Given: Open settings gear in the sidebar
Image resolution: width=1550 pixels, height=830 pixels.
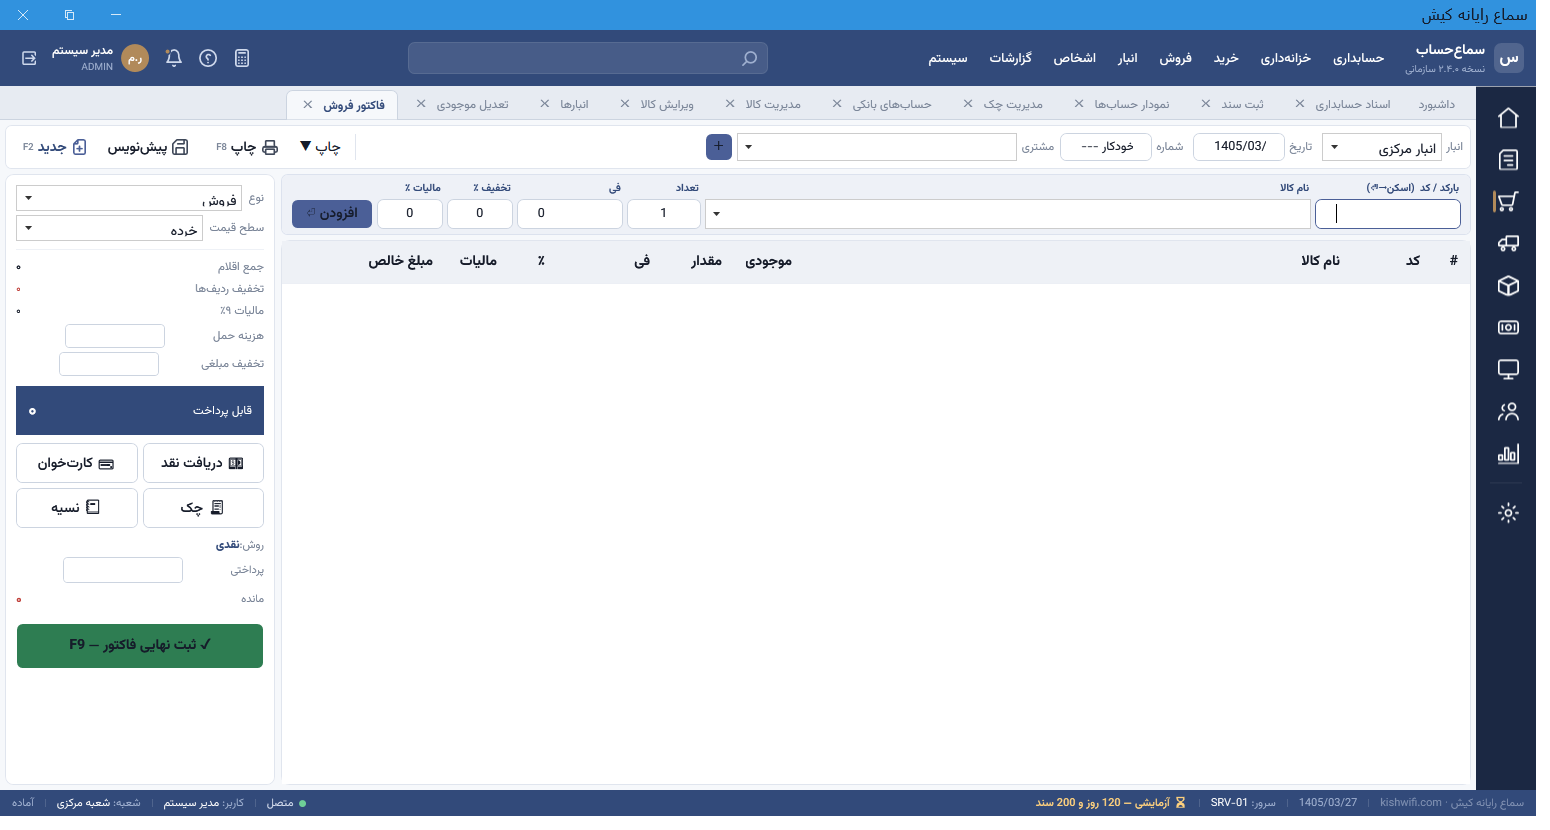Looking at the screenshot, I should [x=1508, y=513].
